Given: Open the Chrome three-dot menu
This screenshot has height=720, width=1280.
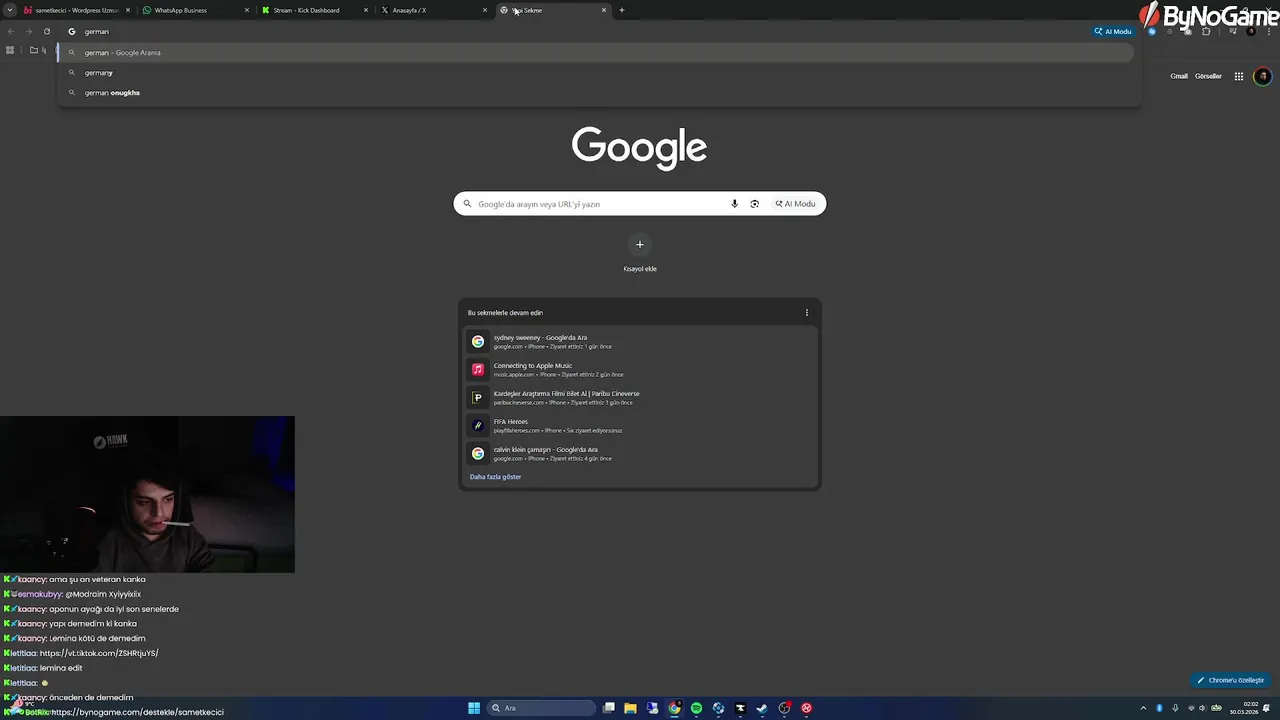Looking at the screenshot, I should pos(1268,32).
